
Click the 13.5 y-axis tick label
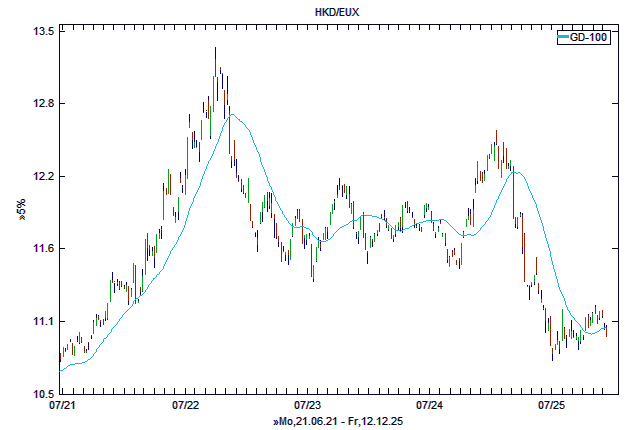[x=43, y=31]
